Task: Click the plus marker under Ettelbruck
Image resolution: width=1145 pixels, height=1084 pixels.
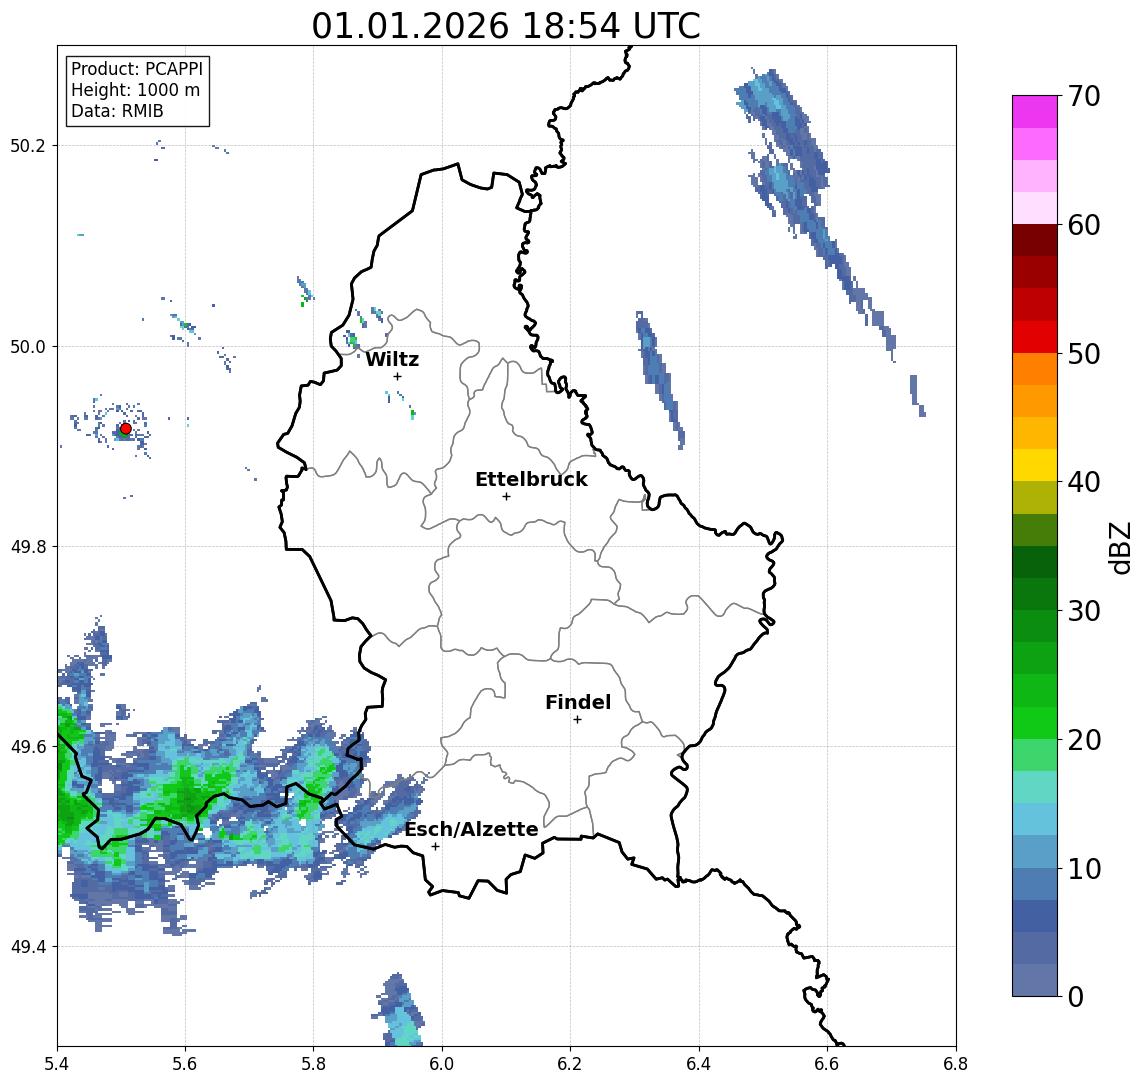Action: pyautogui.click(x=506, y=497)
